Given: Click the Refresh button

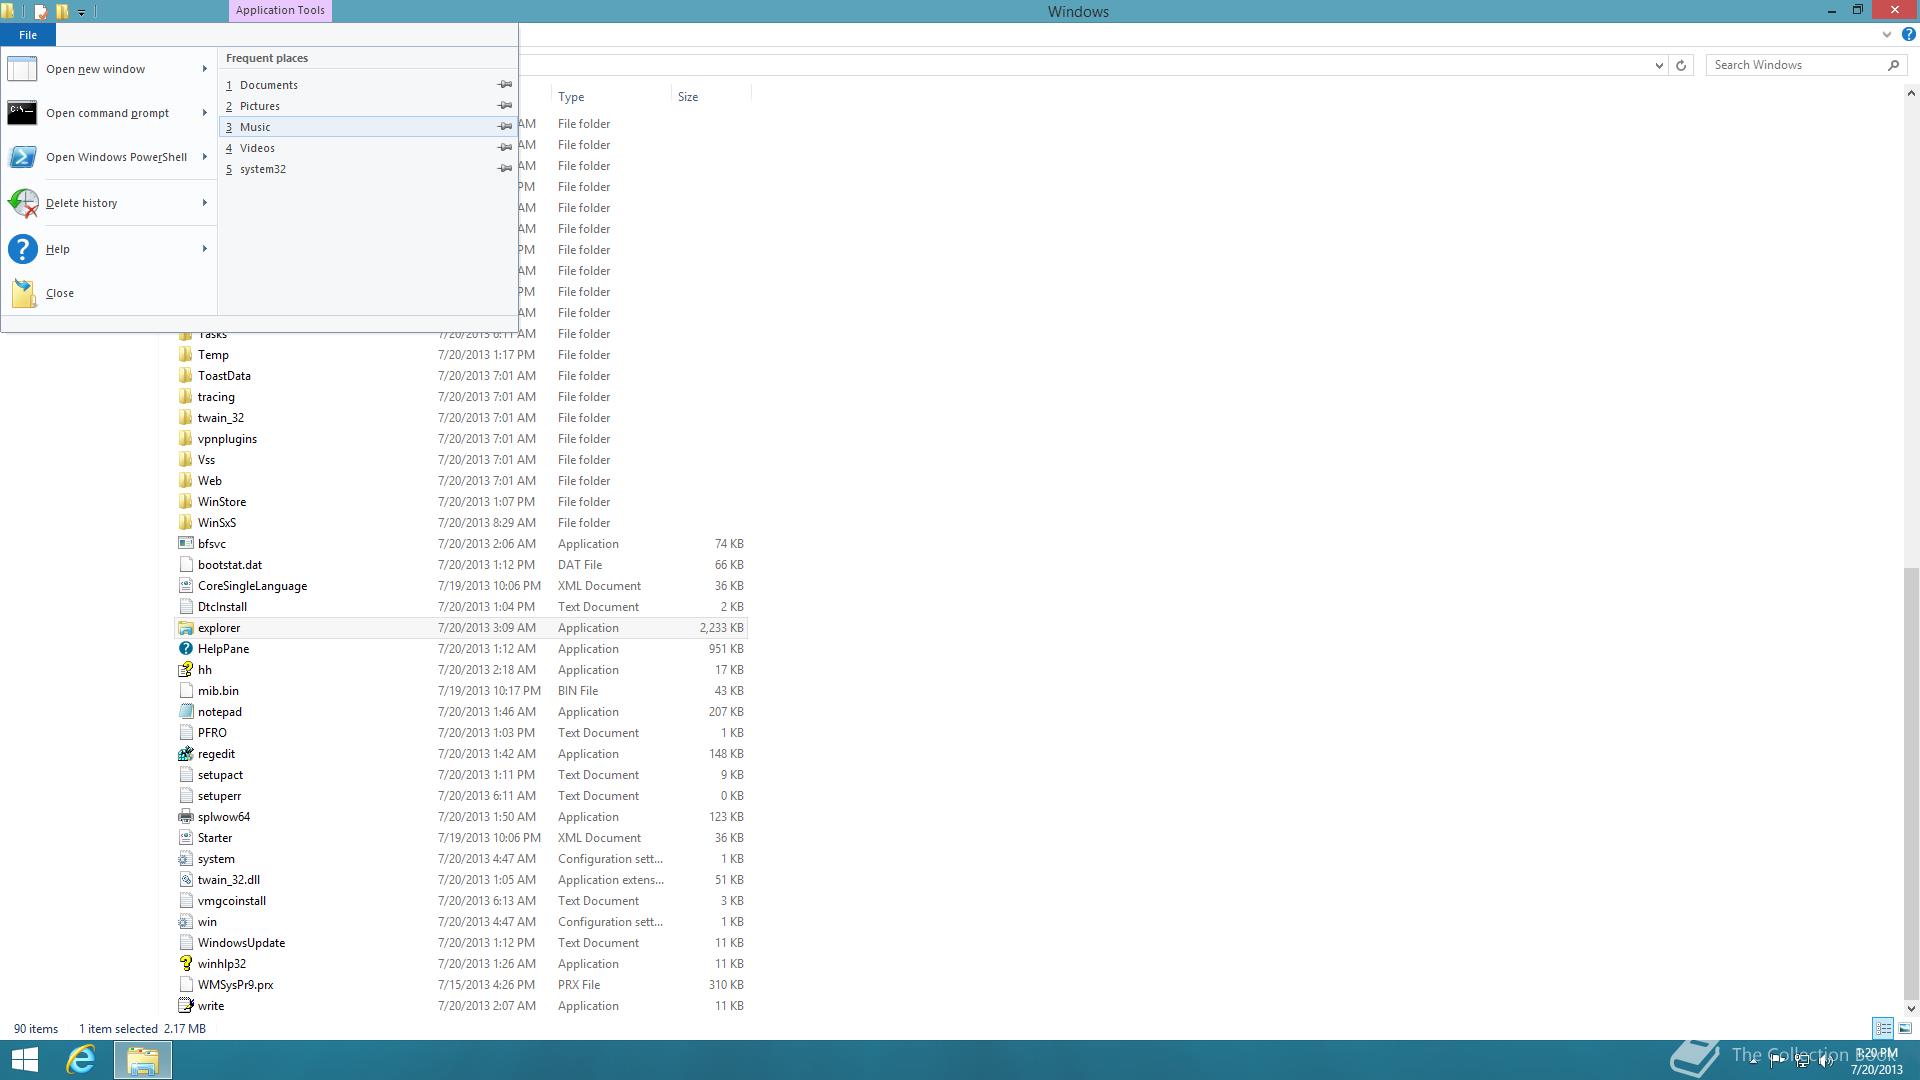Looking at the screenshot, I should pyautogui.click(x=1681, y=65).
